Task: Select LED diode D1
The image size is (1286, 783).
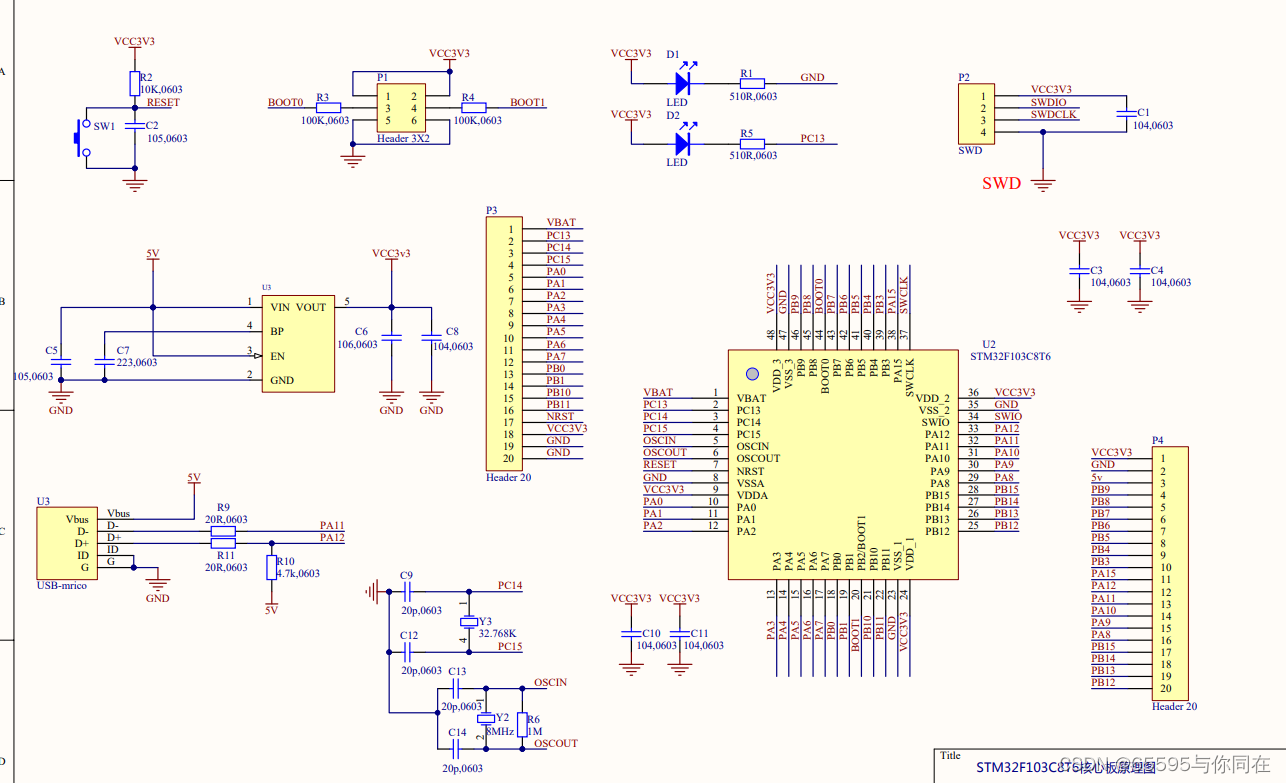Action: [684, 83]
